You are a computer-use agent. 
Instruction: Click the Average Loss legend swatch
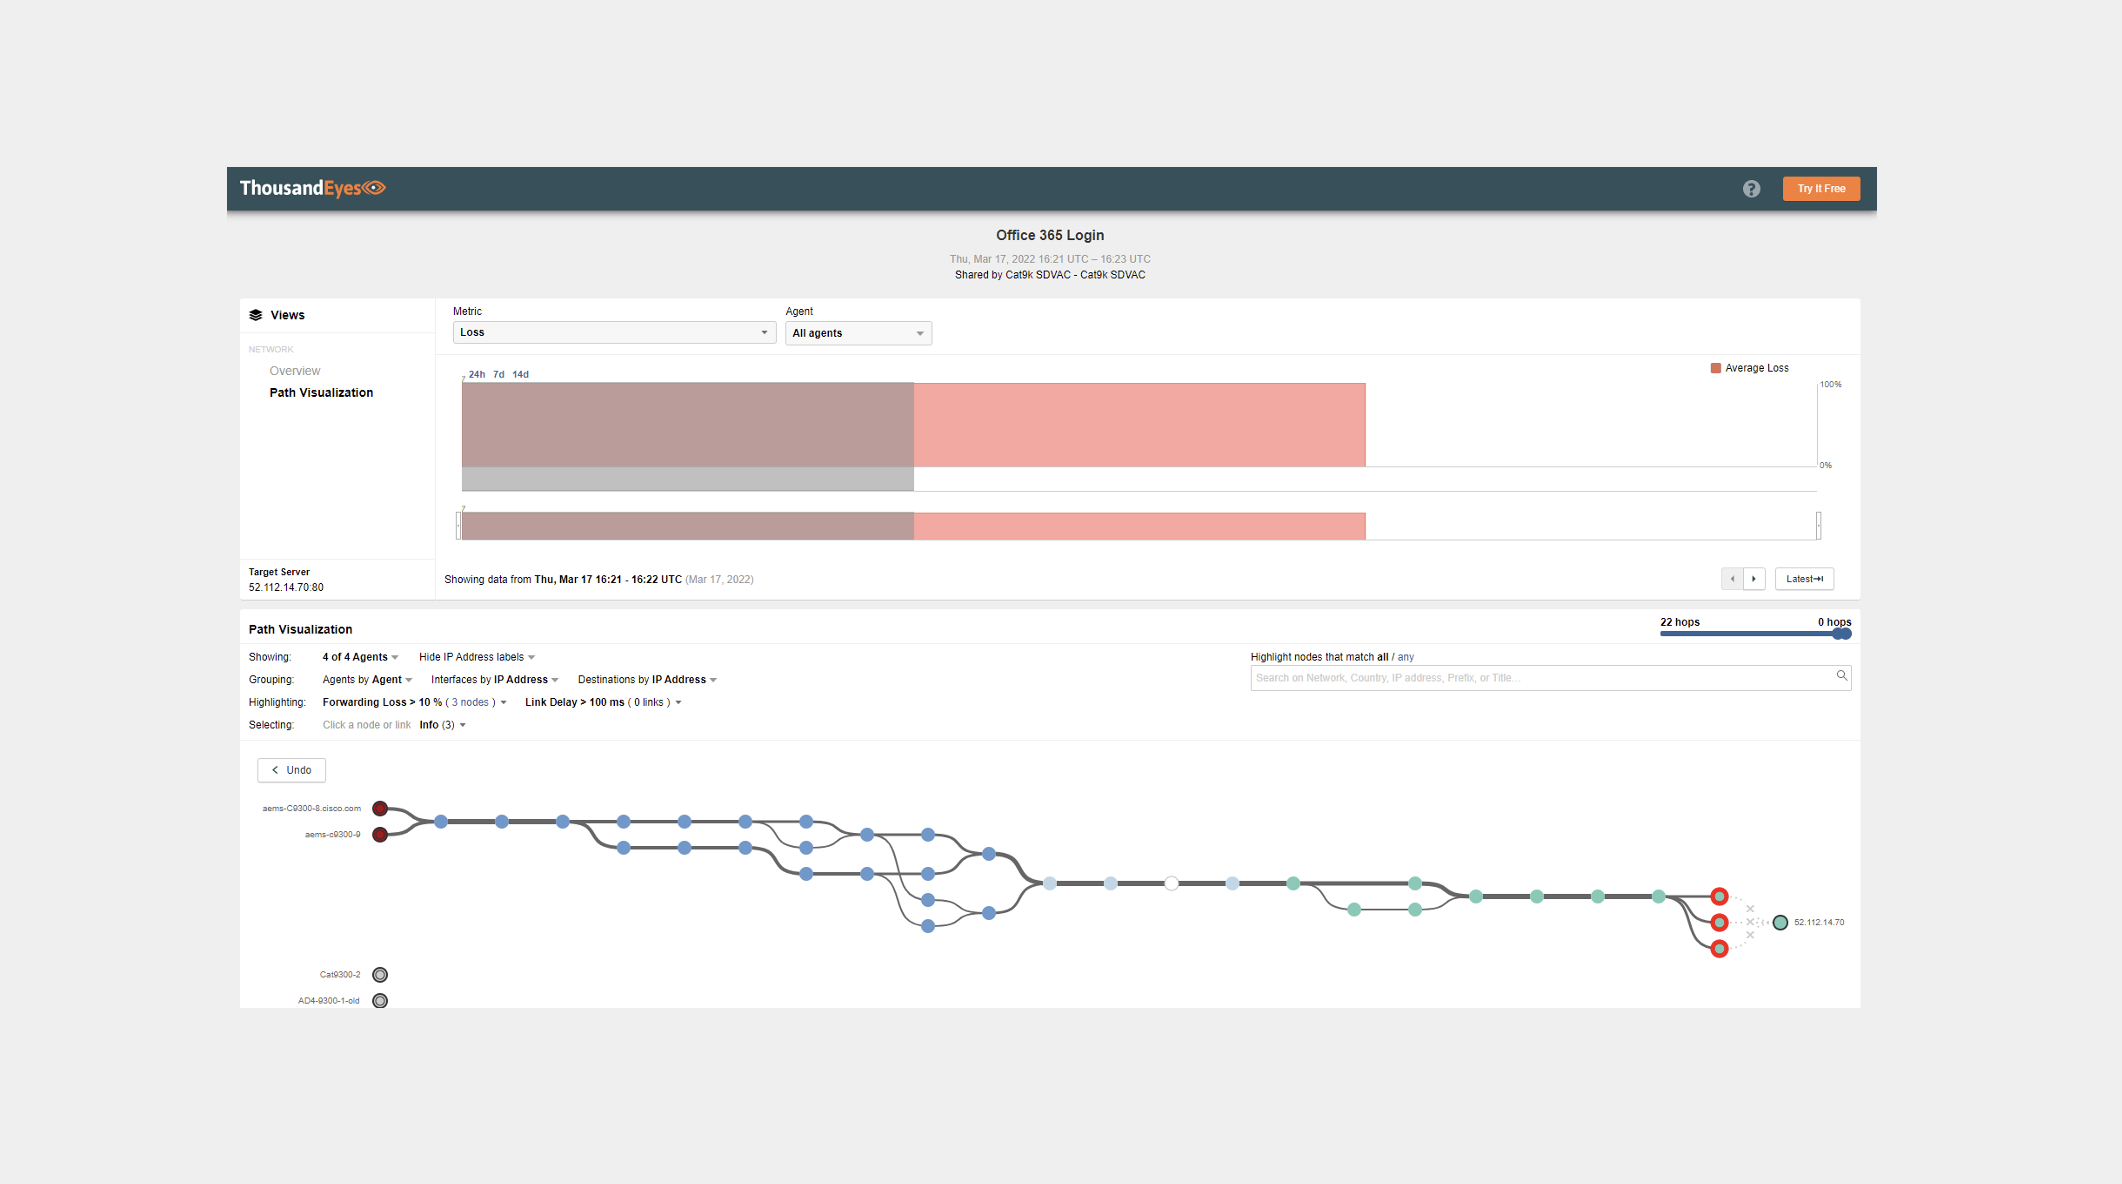click(1716, 368)
